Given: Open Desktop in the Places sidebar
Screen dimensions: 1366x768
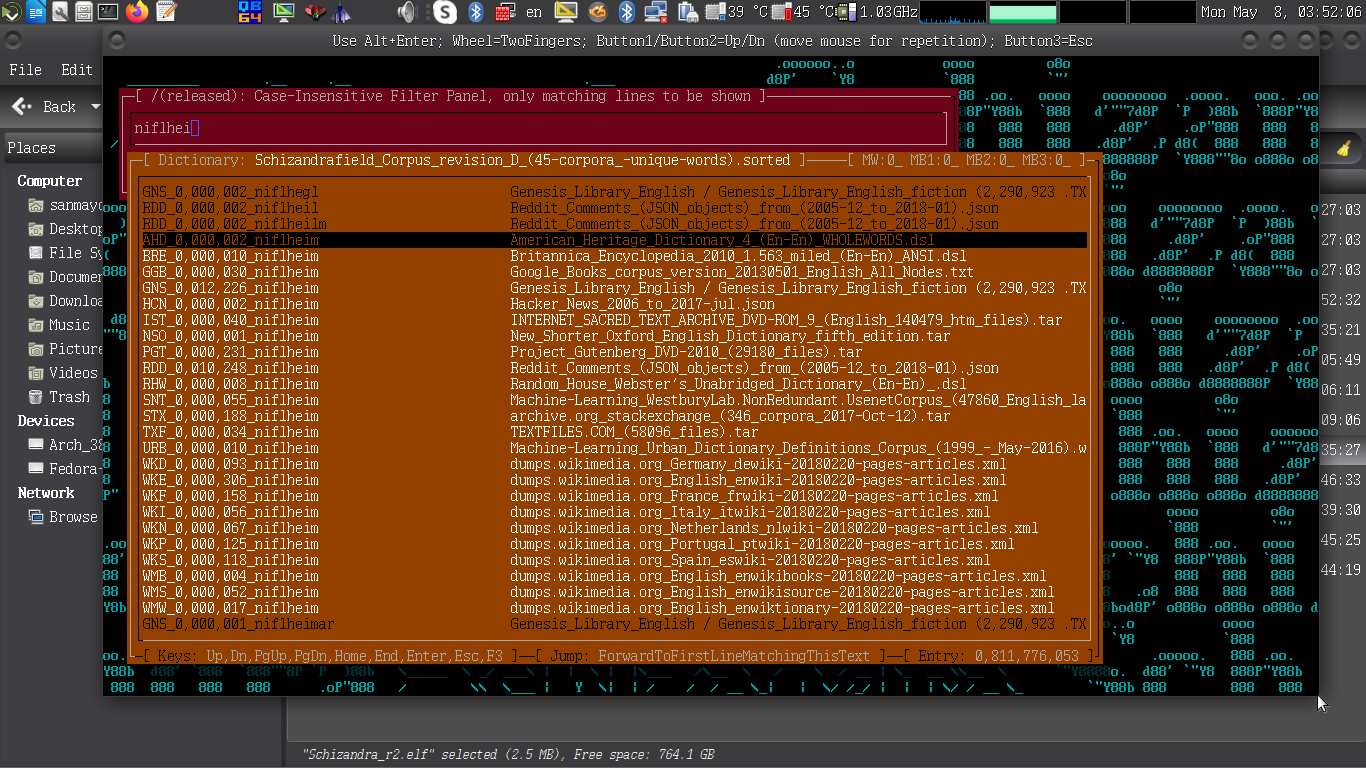Looking at the screenshot, I should (65, 229).
